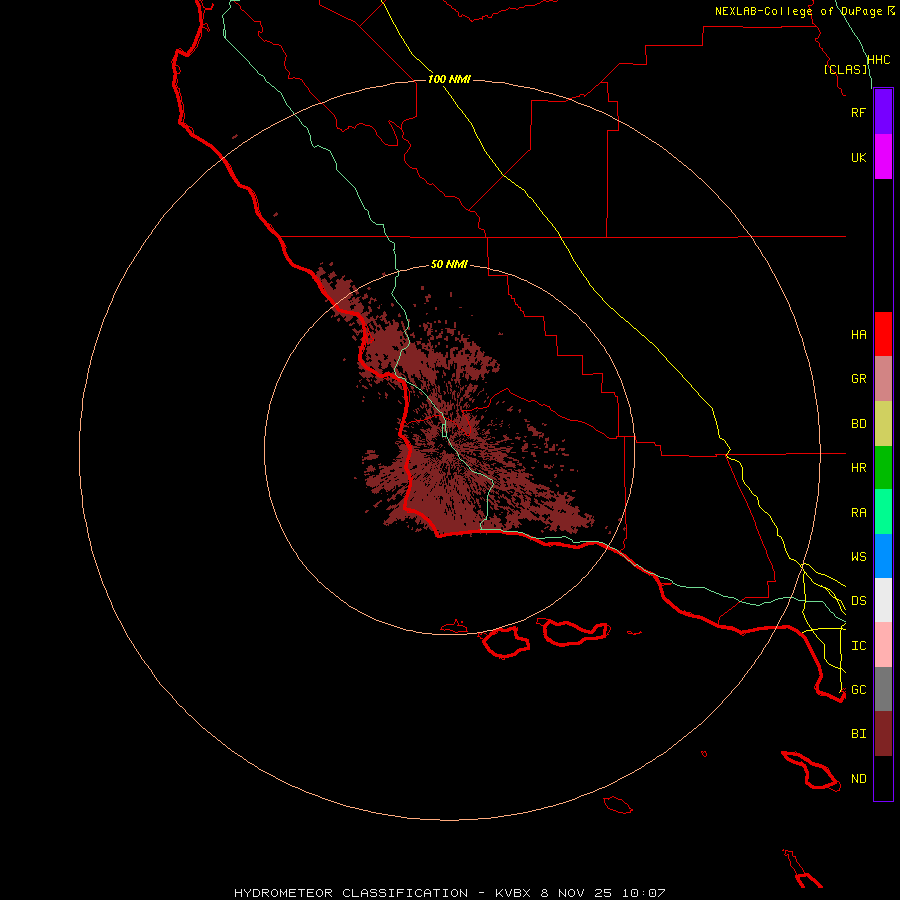
Task: Click the BI dark red legend swatch
Action: tap(883, 734)
